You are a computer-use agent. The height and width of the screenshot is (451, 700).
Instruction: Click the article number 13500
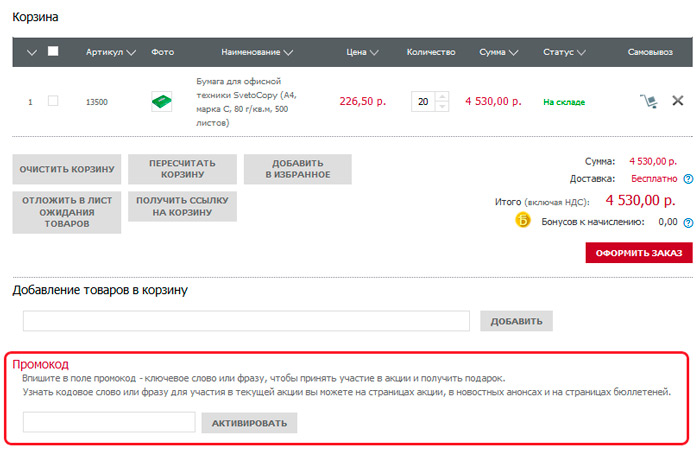tap(97, 102)
